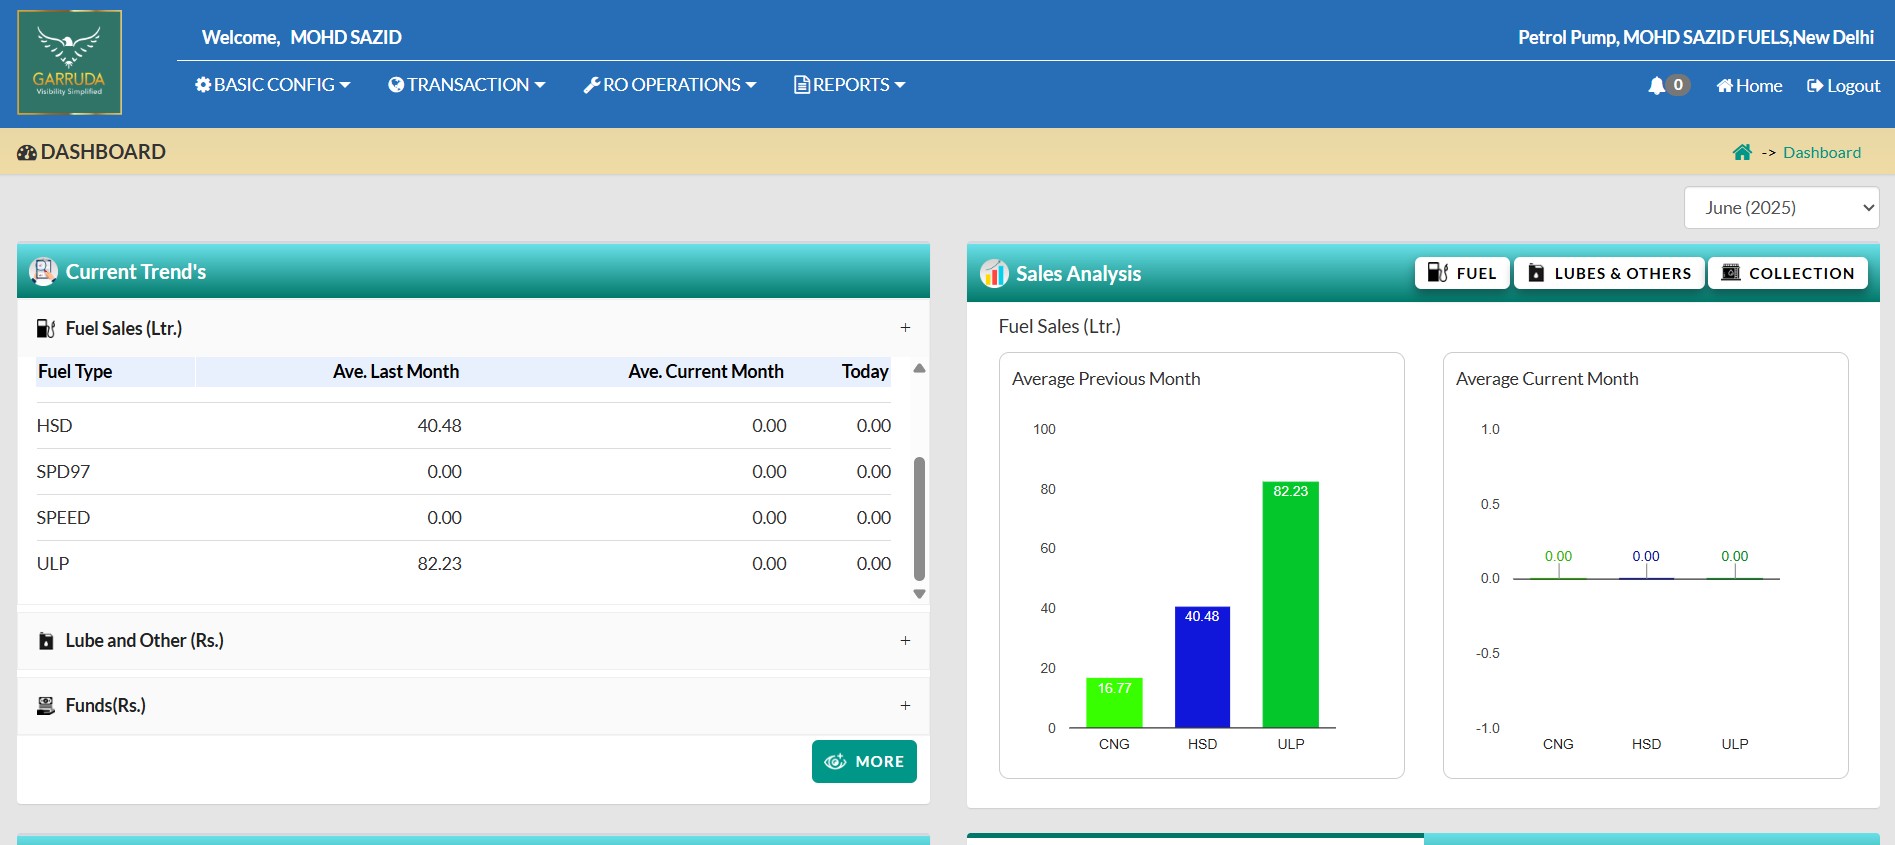Click the FUEL sales analysis button
The image size is (1895, 845).
tap(1462, 273)
